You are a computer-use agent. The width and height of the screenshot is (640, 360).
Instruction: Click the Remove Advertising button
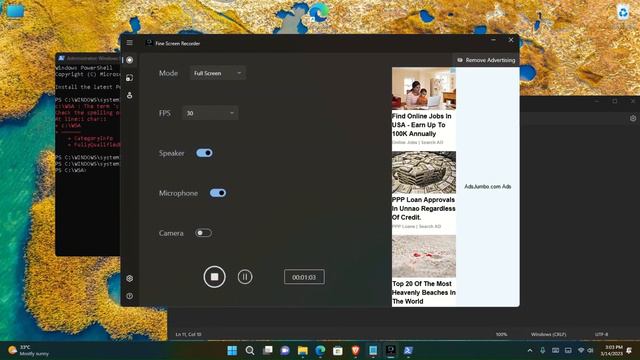[486, 60]
